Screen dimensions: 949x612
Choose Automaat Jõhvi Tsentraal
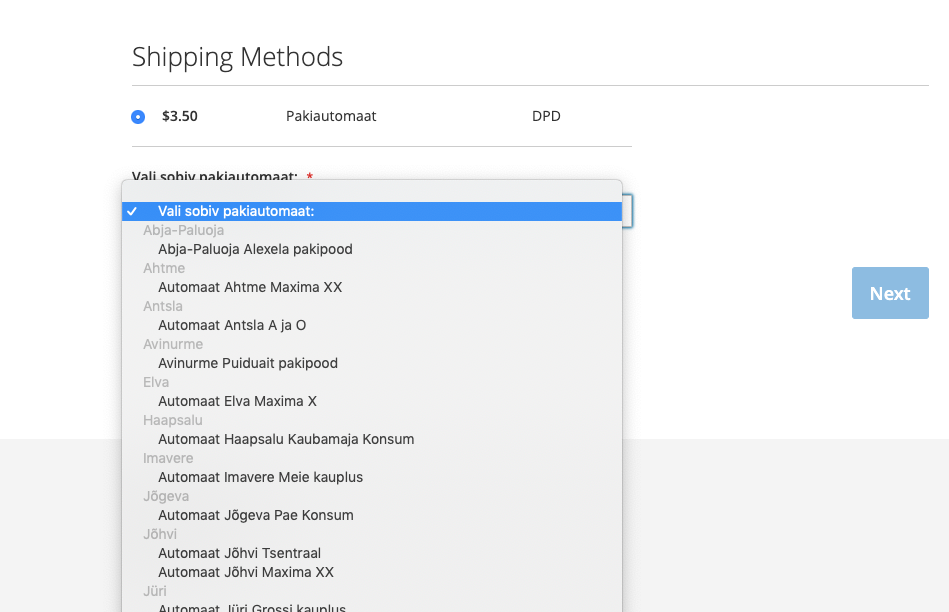point(372,553)
